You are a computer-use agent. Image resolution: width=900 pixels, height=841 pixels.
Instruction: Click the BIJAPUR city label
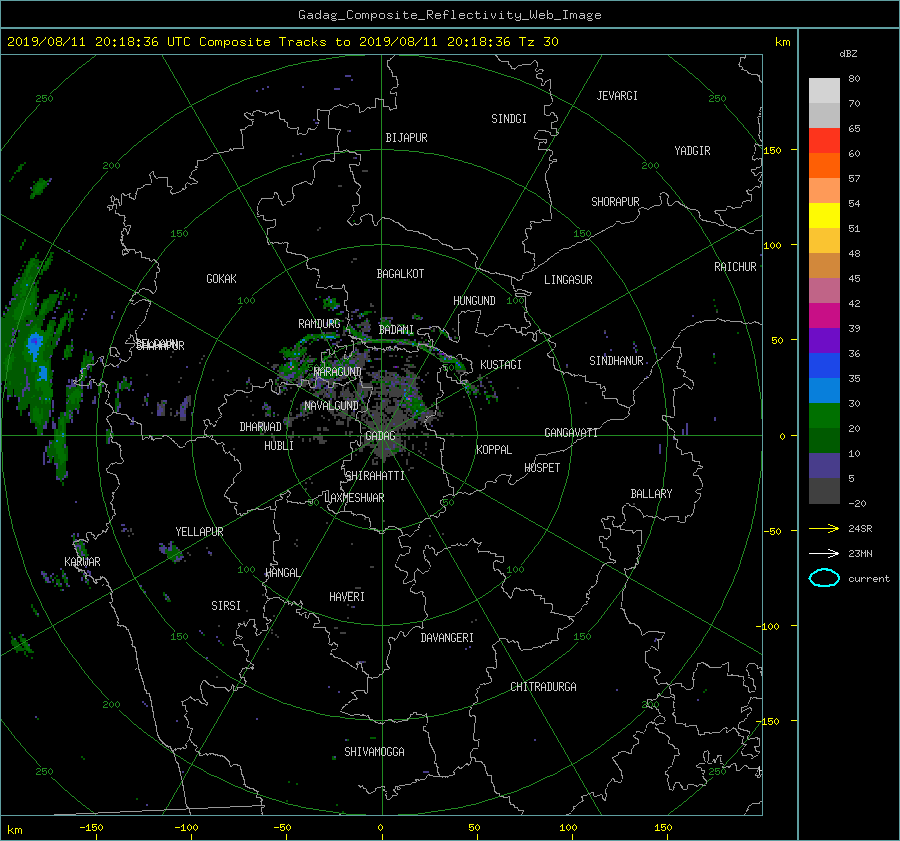coord(406,138)
